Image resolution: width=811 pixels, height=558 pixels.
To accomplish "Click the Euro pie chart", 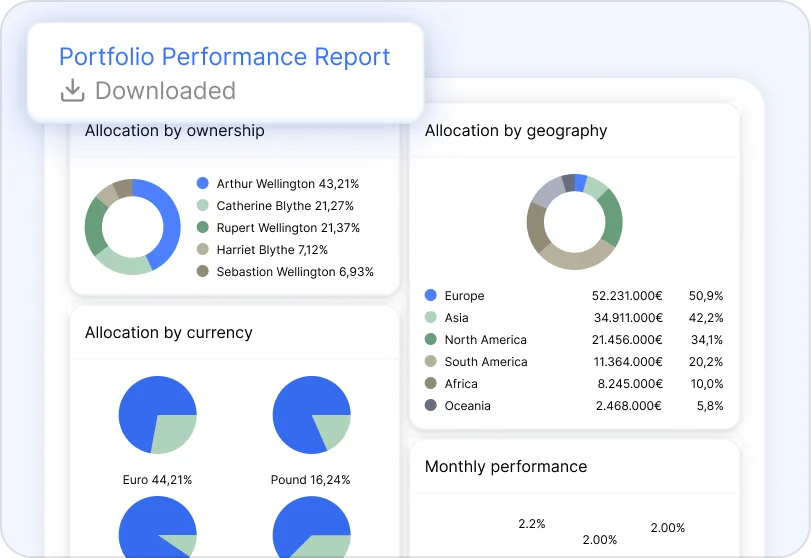I will coord(158,415).
